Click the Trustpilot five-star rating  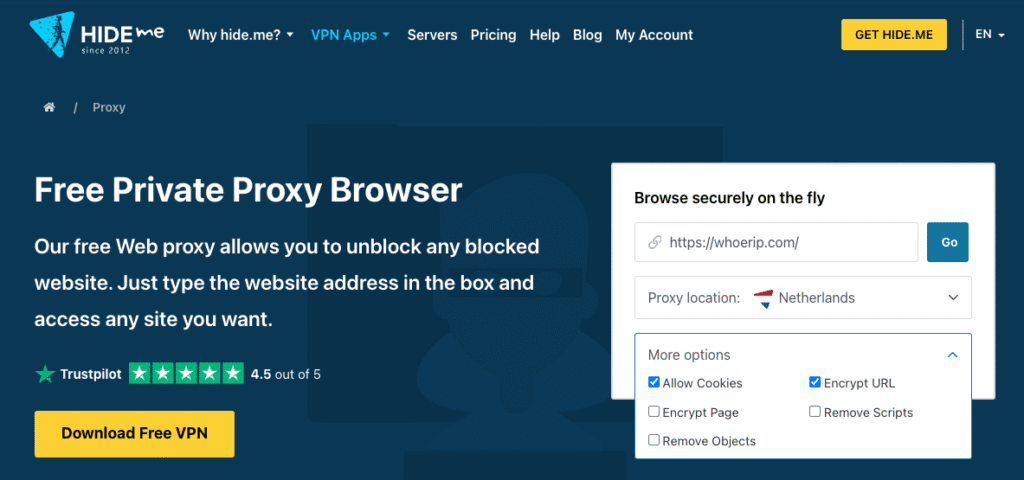click(186, 374)
